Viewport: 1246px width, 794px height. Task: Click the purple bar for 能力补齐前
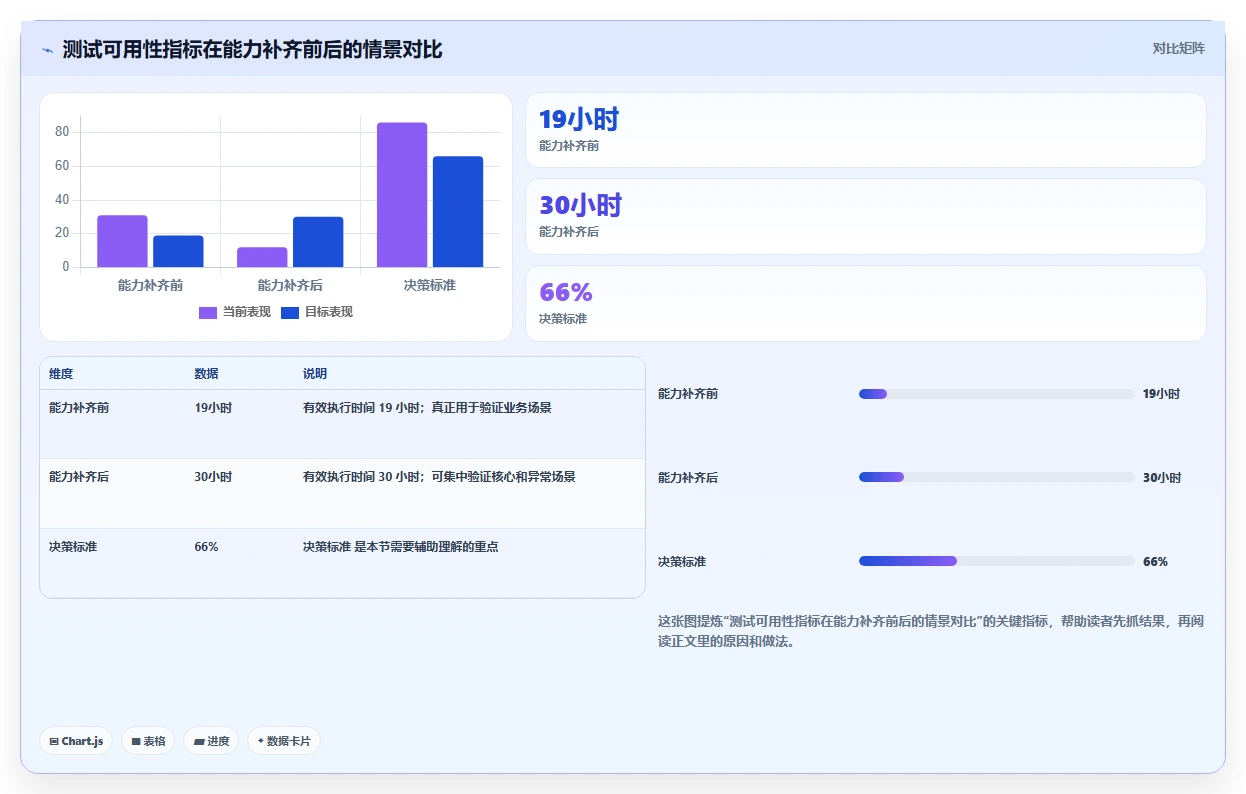(122, 241)
